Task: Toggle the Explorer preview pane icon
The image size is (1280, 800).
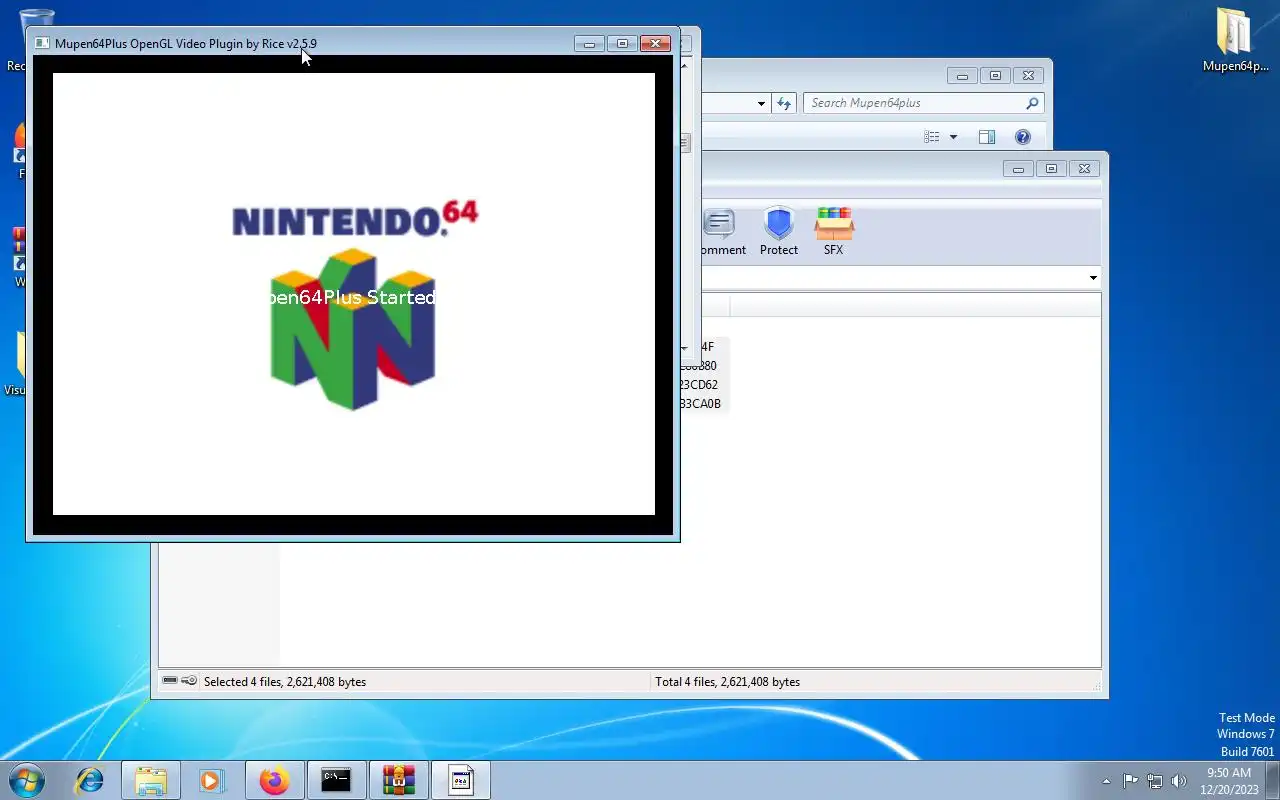Action: [x=987, y=137]
